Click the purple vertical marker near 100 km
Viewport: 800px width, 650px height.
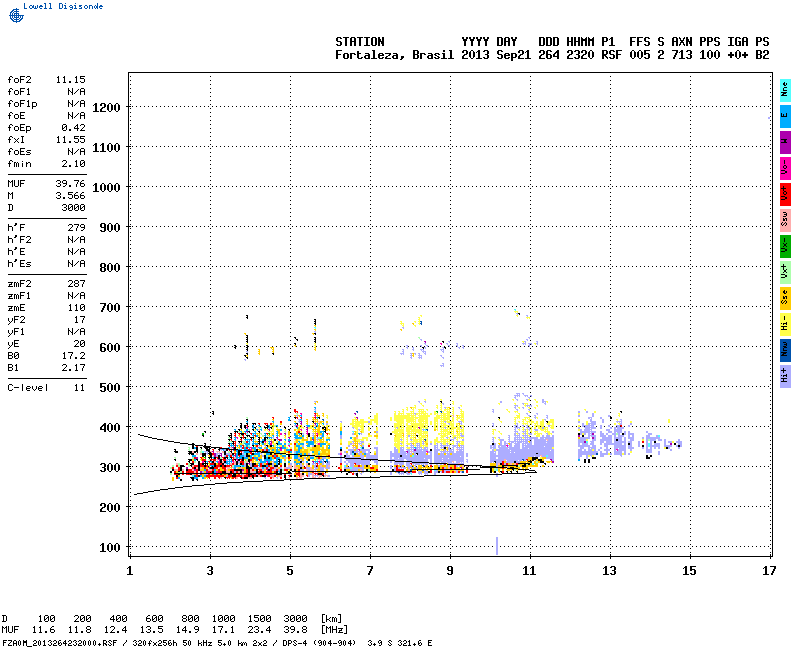[497, 545]
